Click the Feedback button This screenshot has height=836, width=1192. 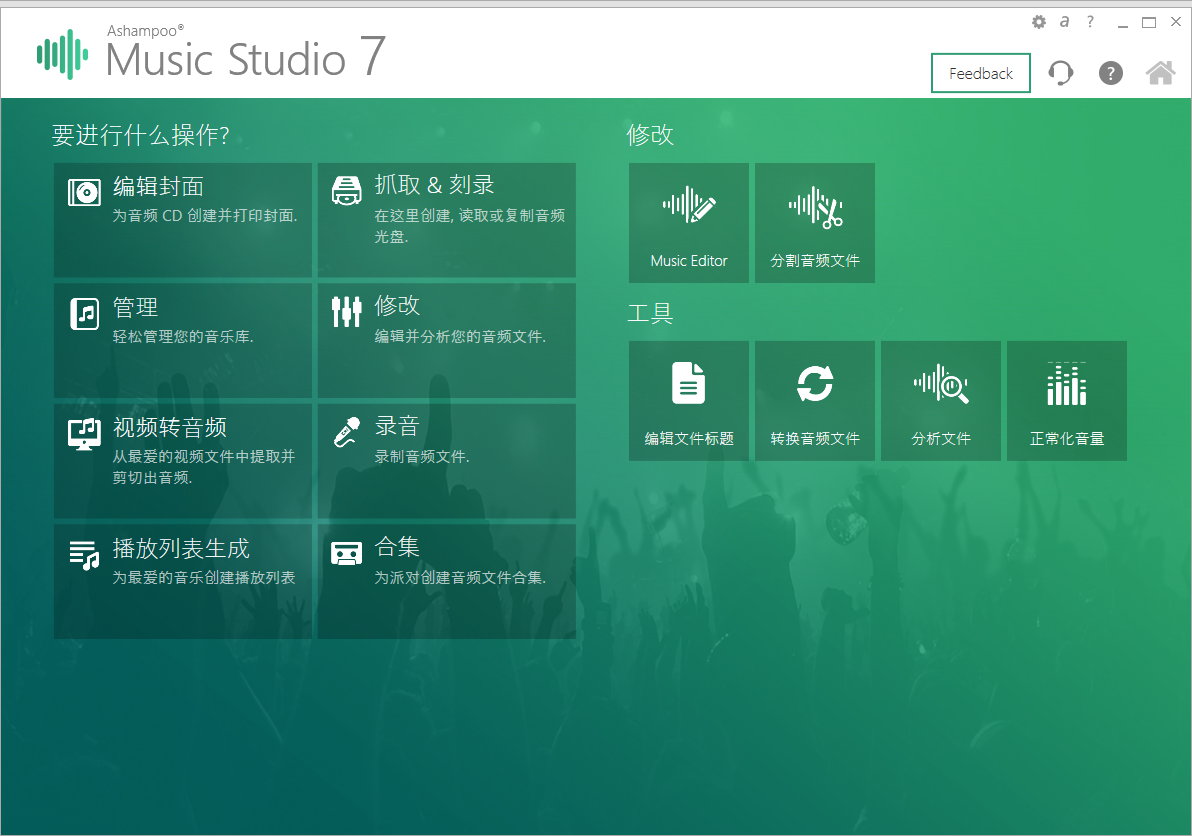coord(980,73)
